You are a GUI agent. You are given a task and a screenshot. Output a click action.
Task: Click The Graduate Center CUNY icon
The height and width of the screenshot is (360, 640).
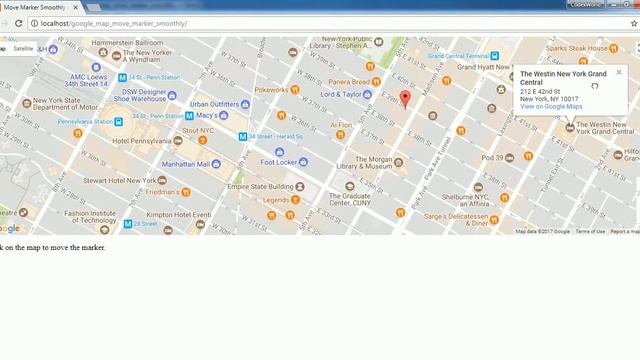[349, 186]
